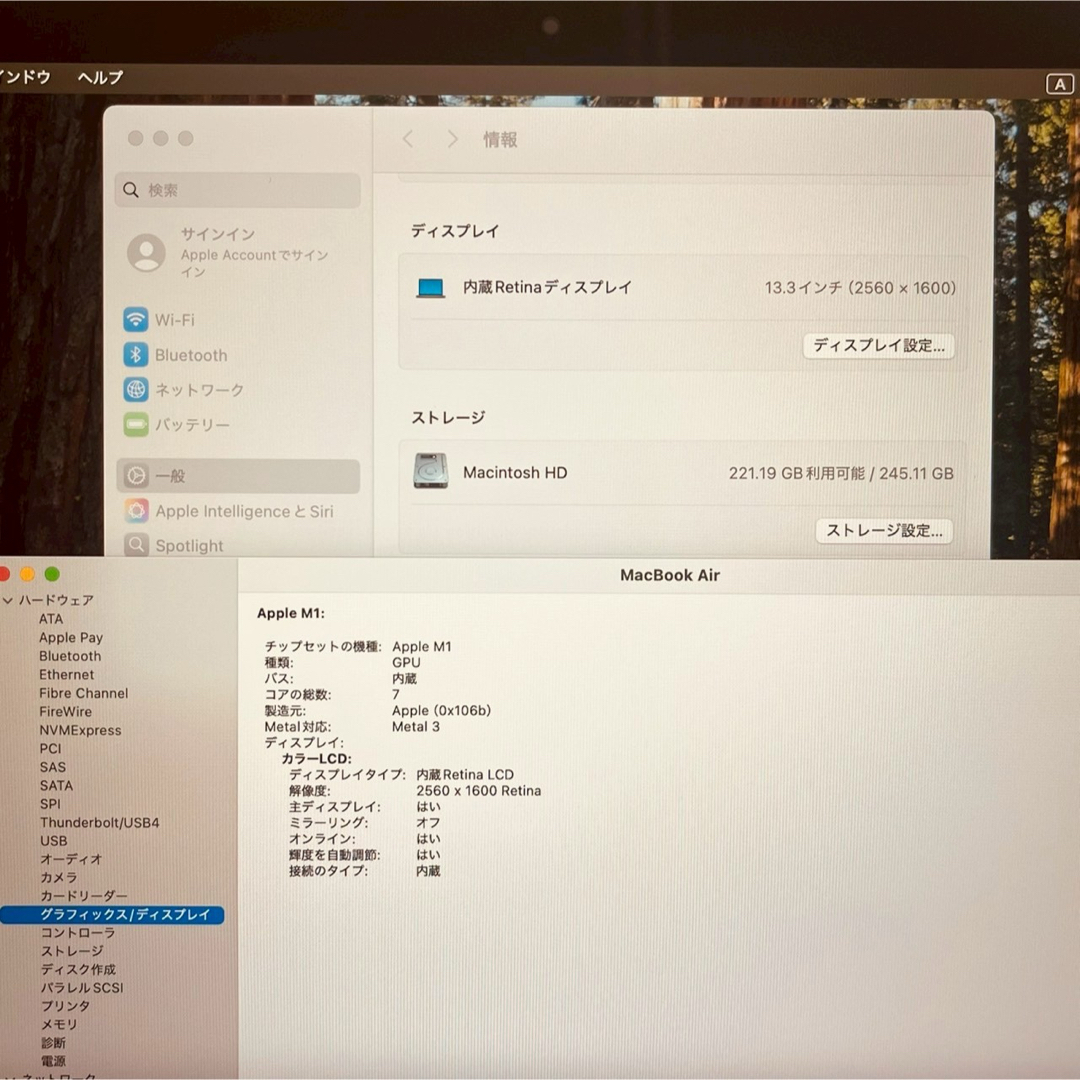
Task: Select オーディオ in the hardware list
Action: point(72,860)
